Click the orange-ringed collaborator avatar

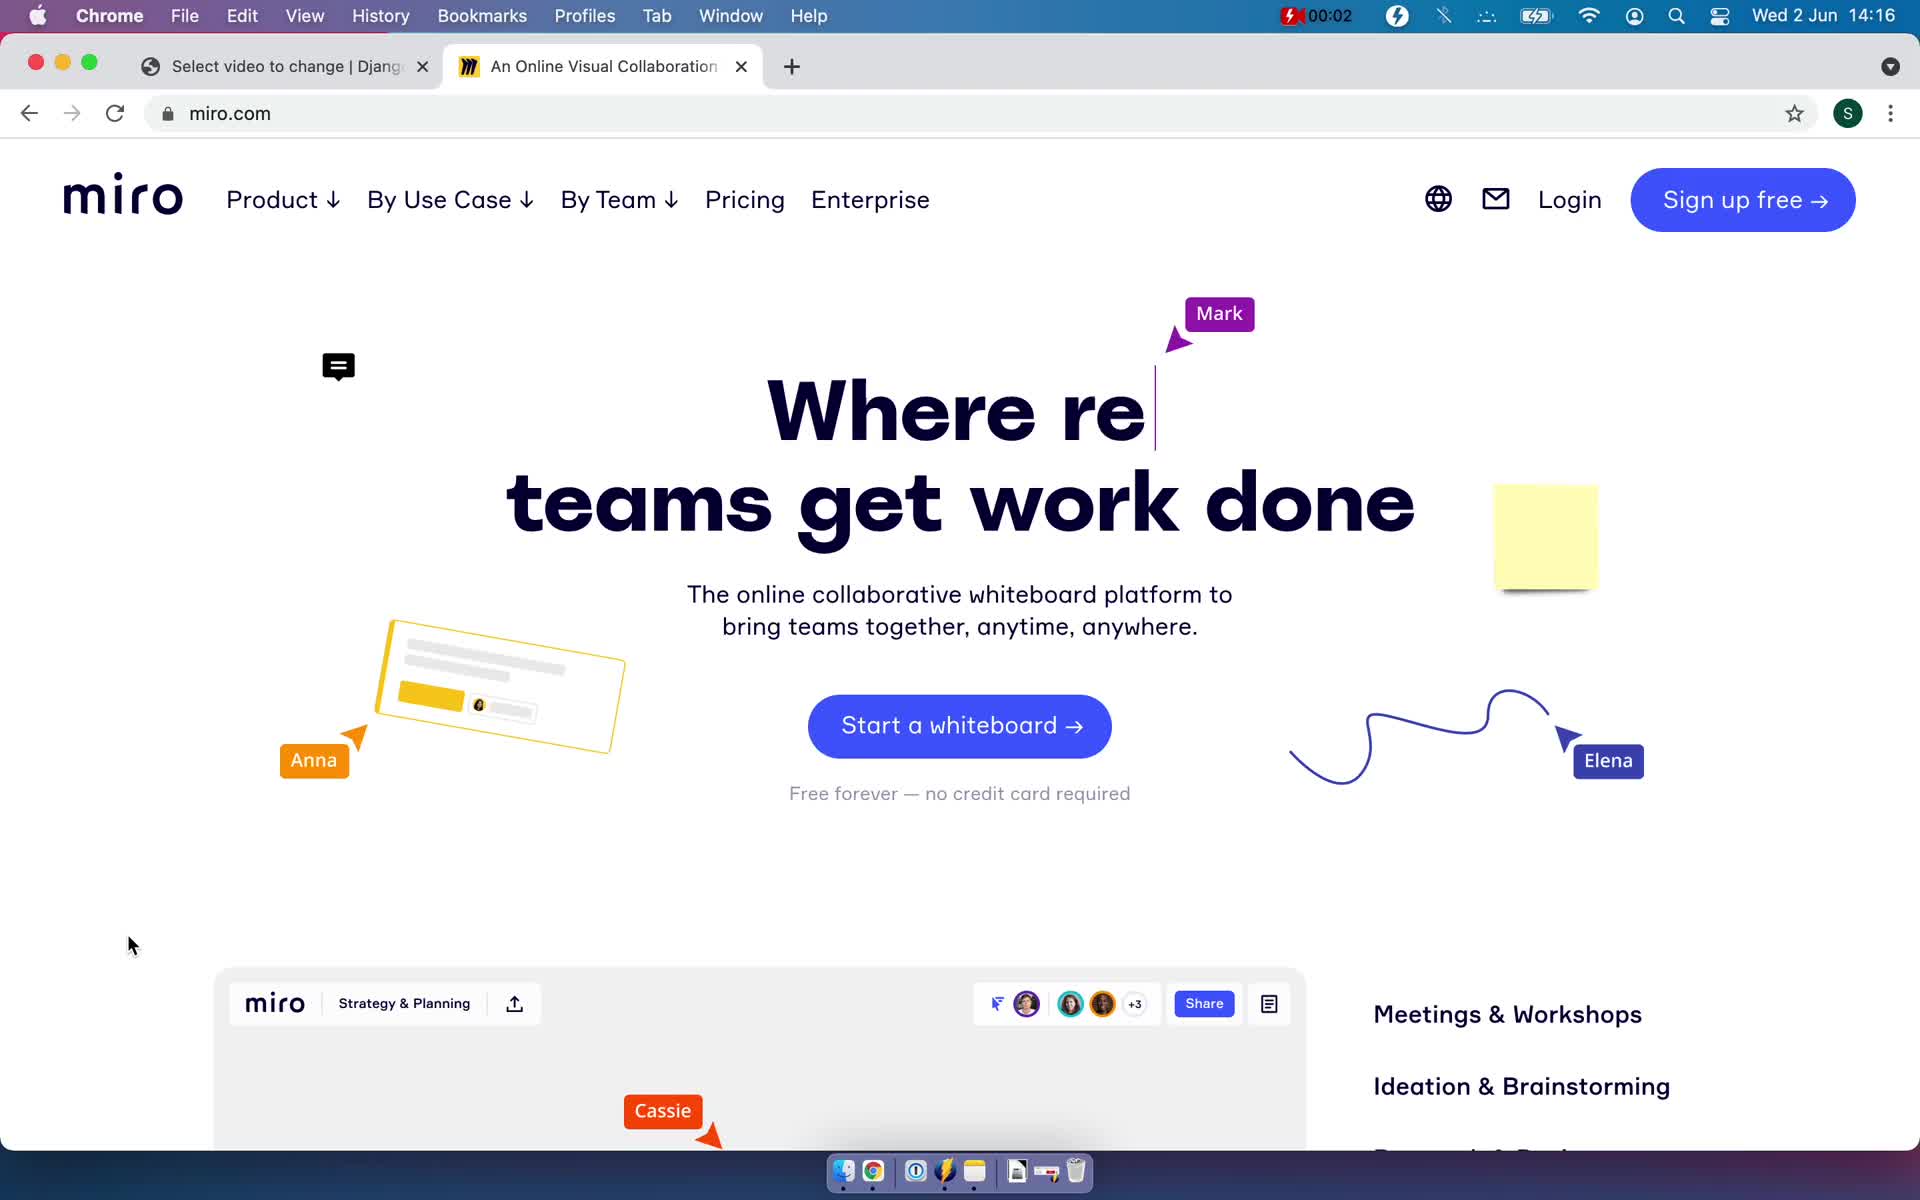click(x=1103, y=1004)
